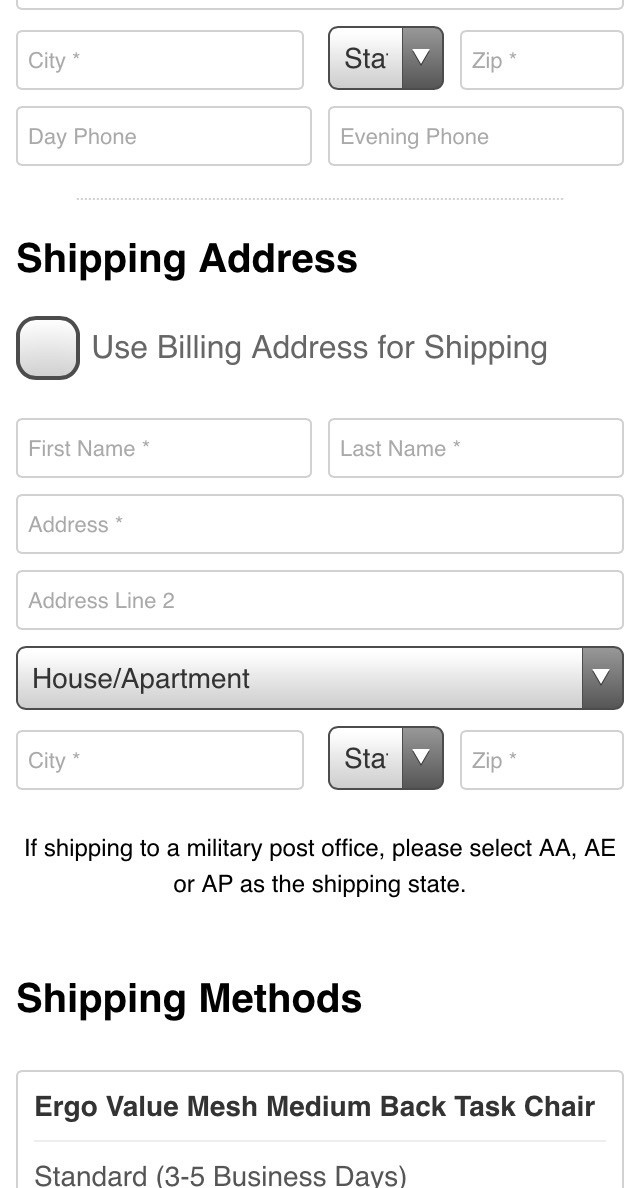Click the City field in Shipping Address
640x1188 pixels.
[159, 760]
